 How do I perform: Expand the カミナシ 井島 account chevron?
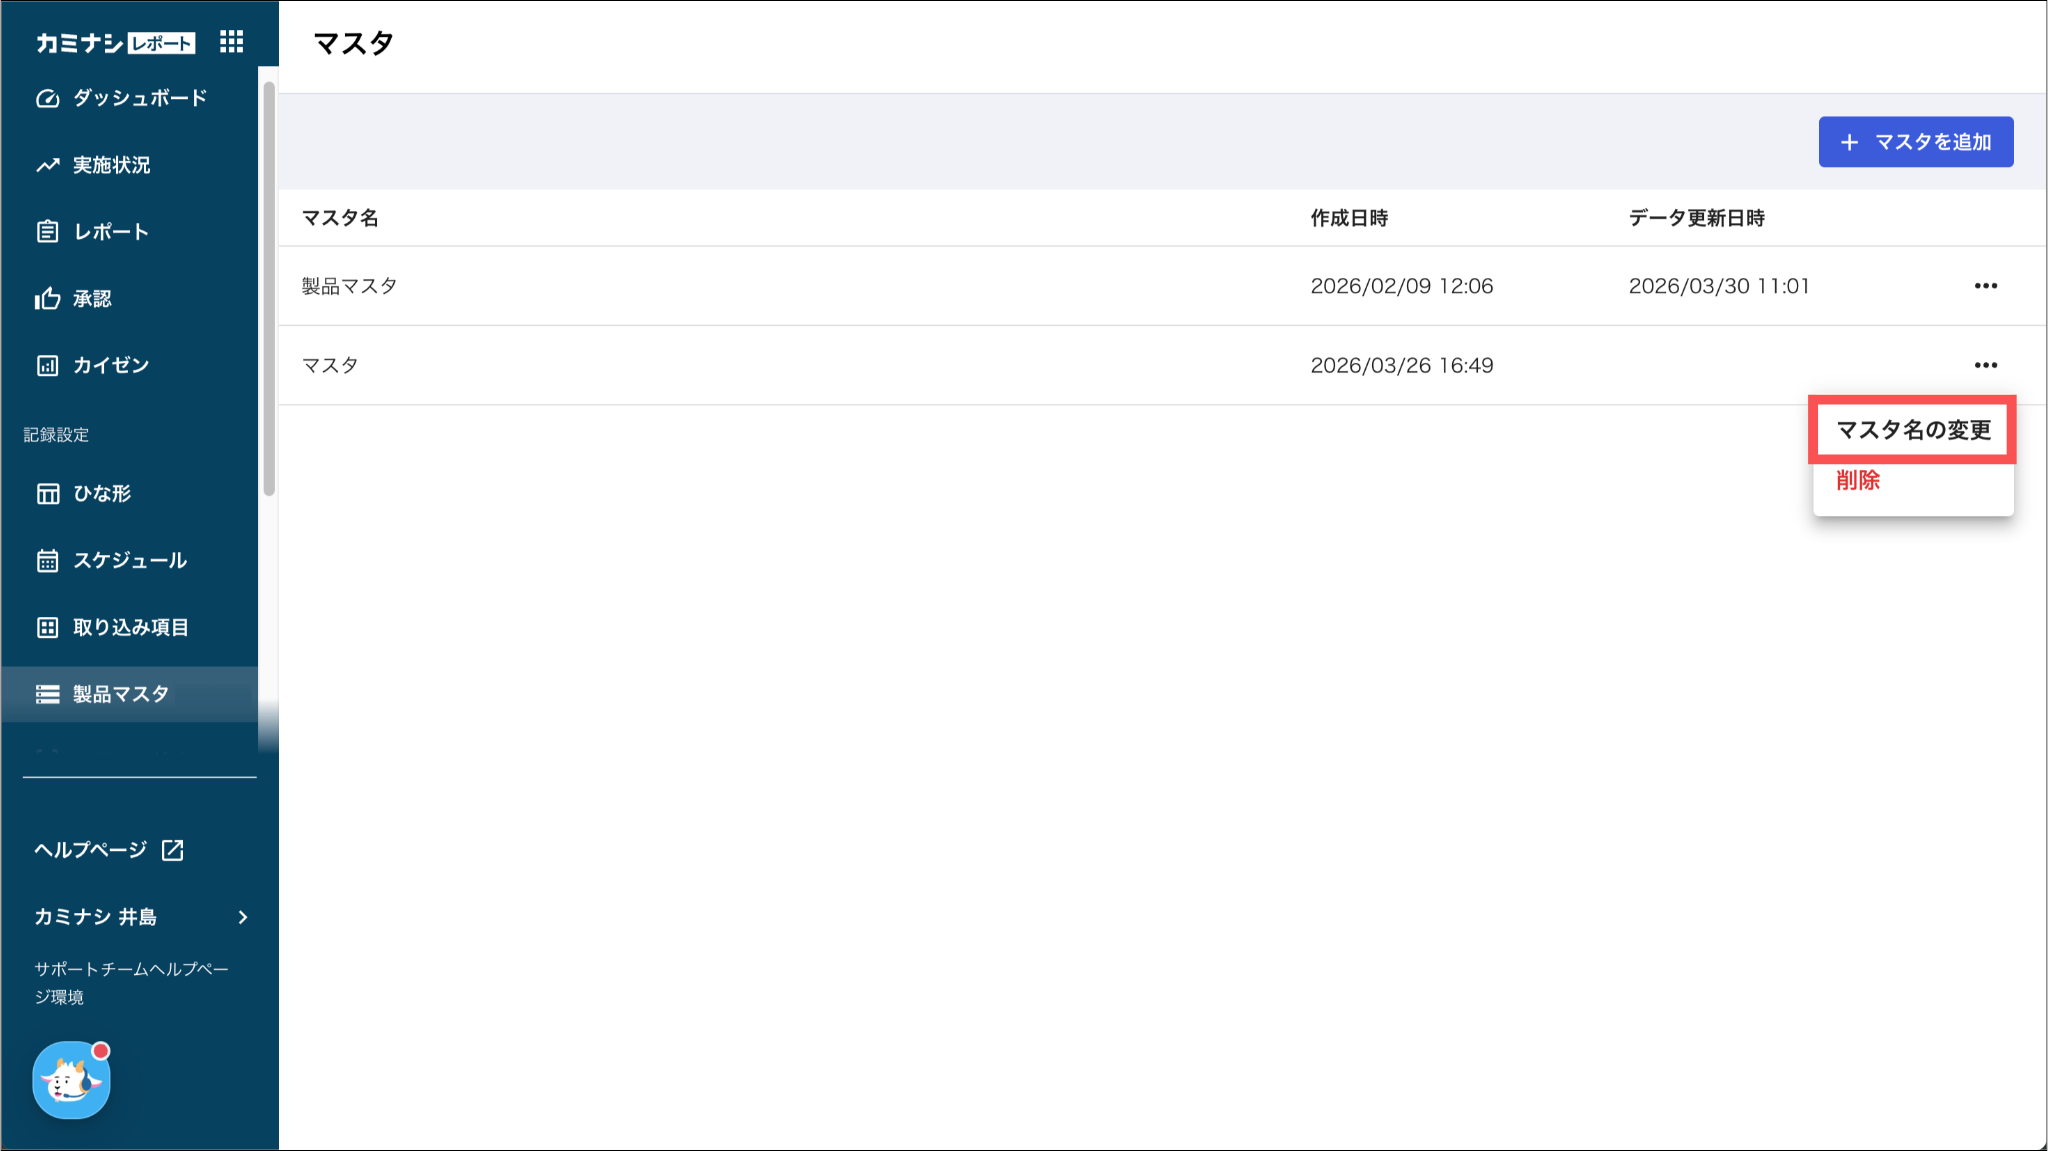[x=243, y=917]
